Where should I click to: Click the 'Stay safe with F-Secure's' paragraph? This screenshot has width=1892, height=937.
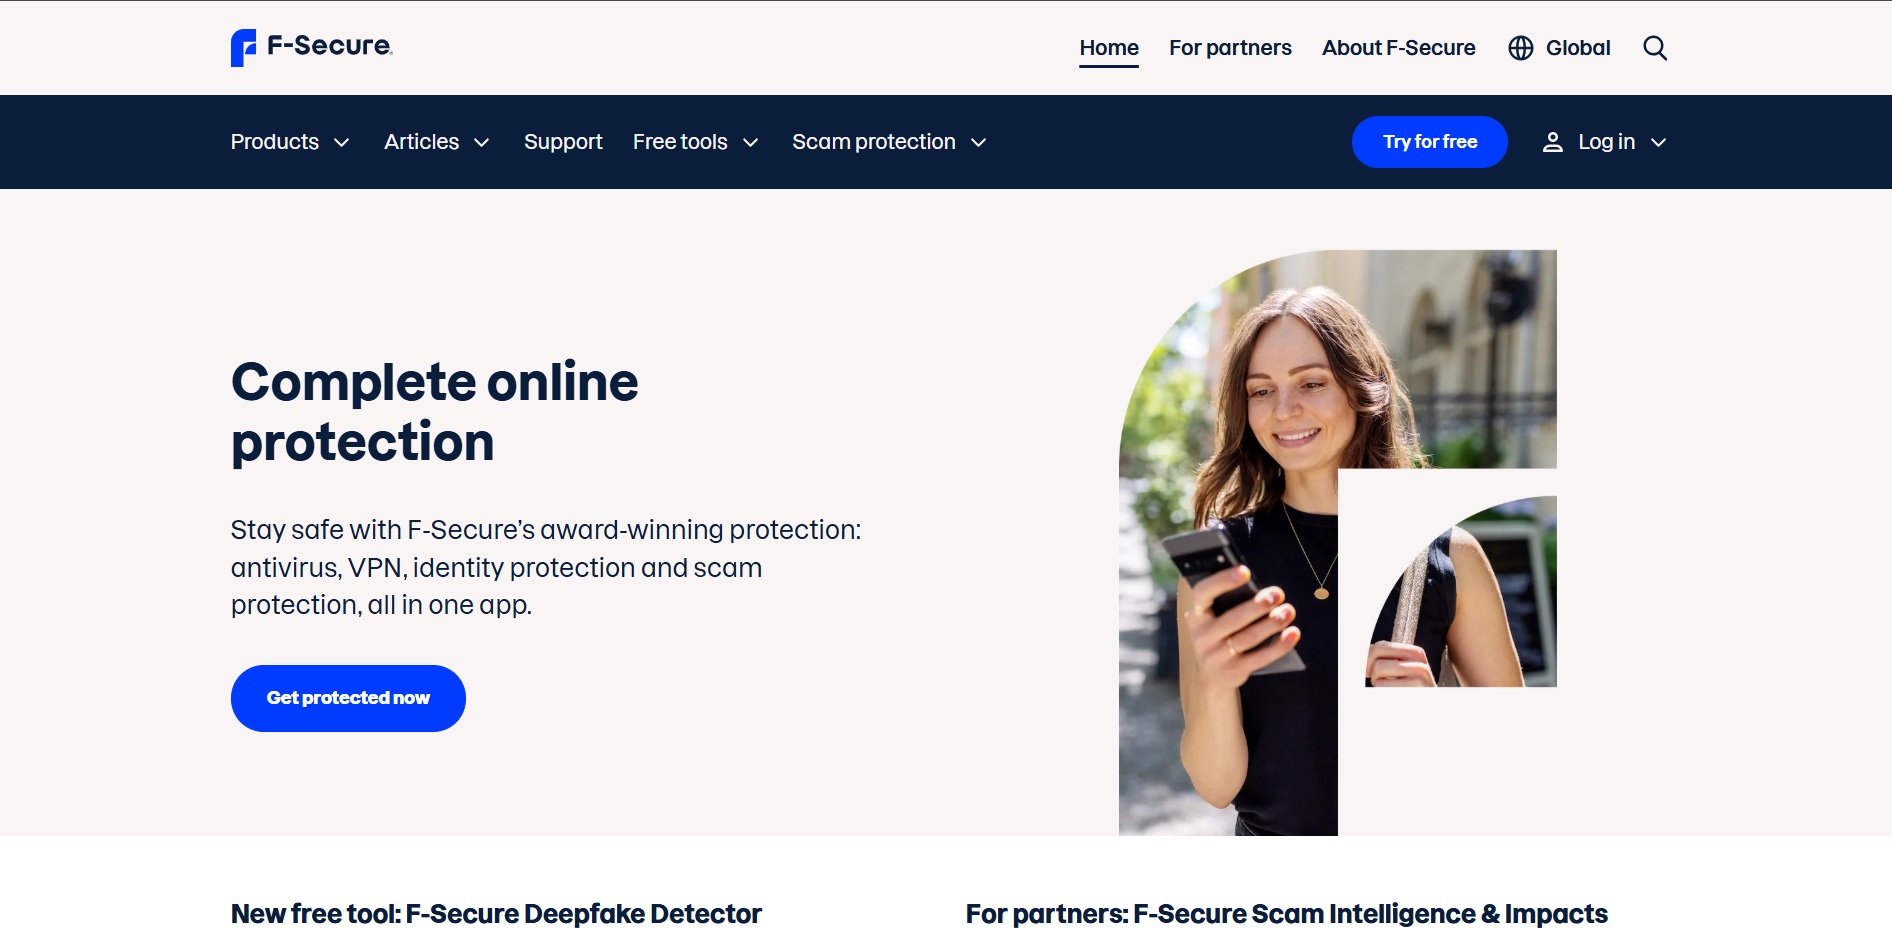click(x=546, y=567)
